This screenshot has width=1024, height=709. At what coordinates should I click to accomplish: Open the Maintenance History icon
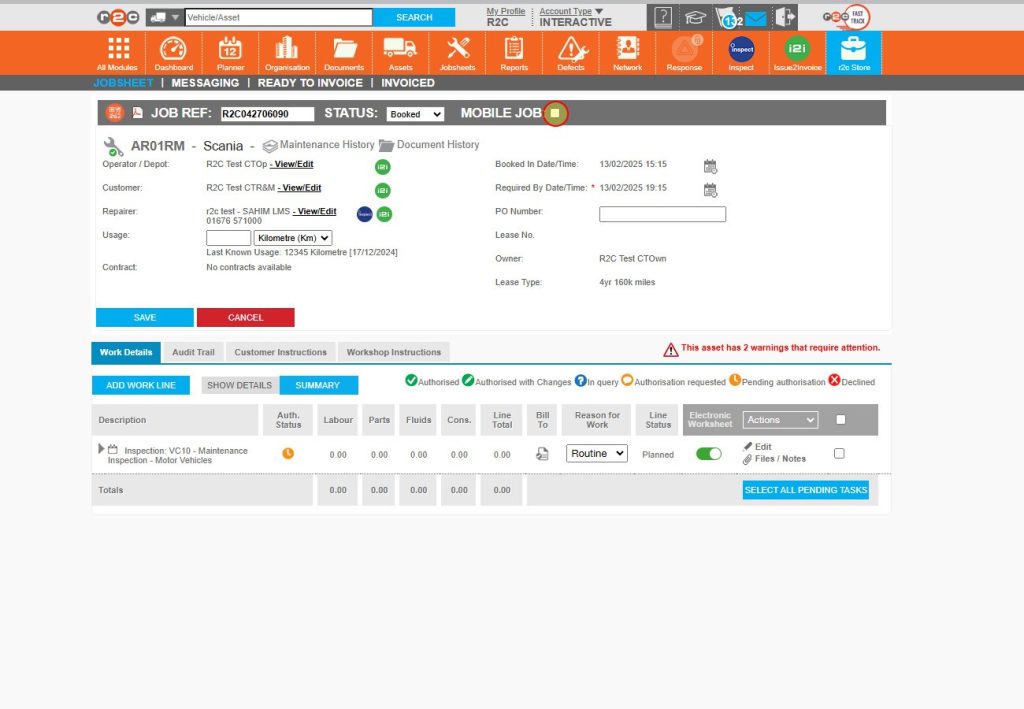270,145
